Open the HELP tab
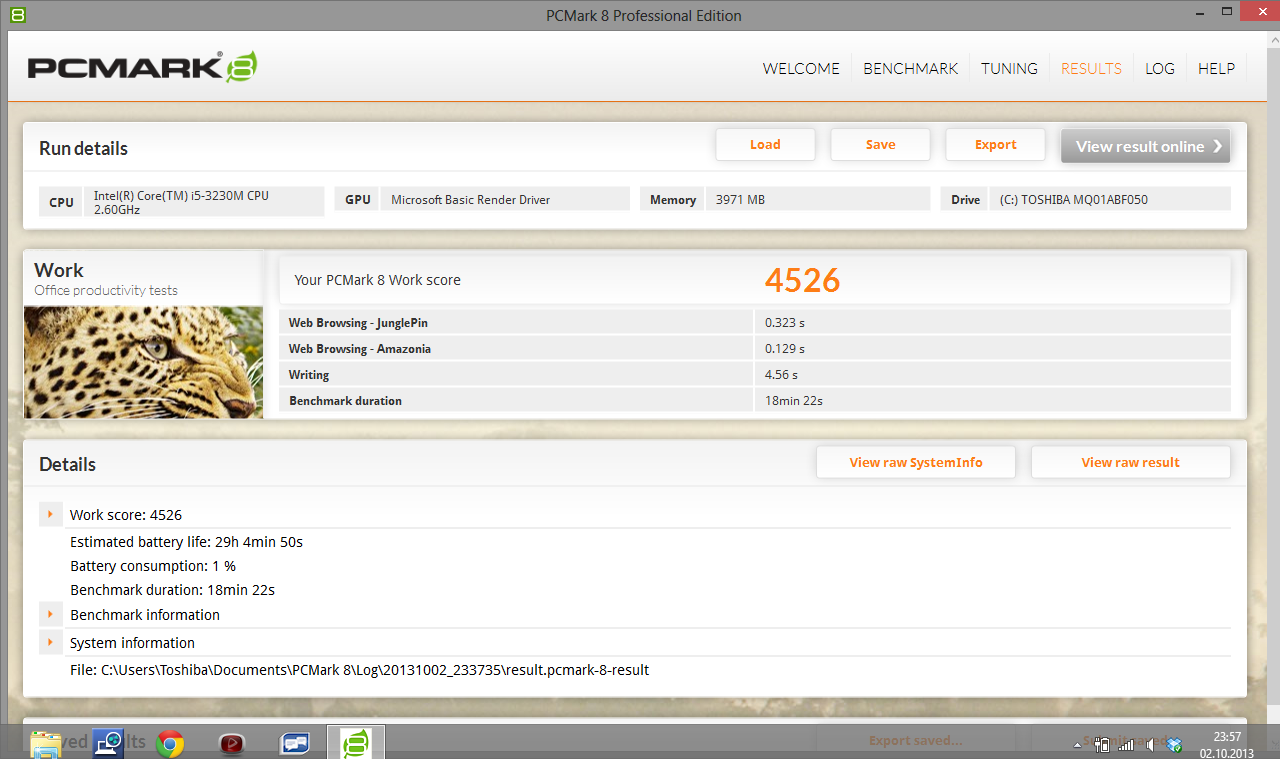 (1216, 68)
